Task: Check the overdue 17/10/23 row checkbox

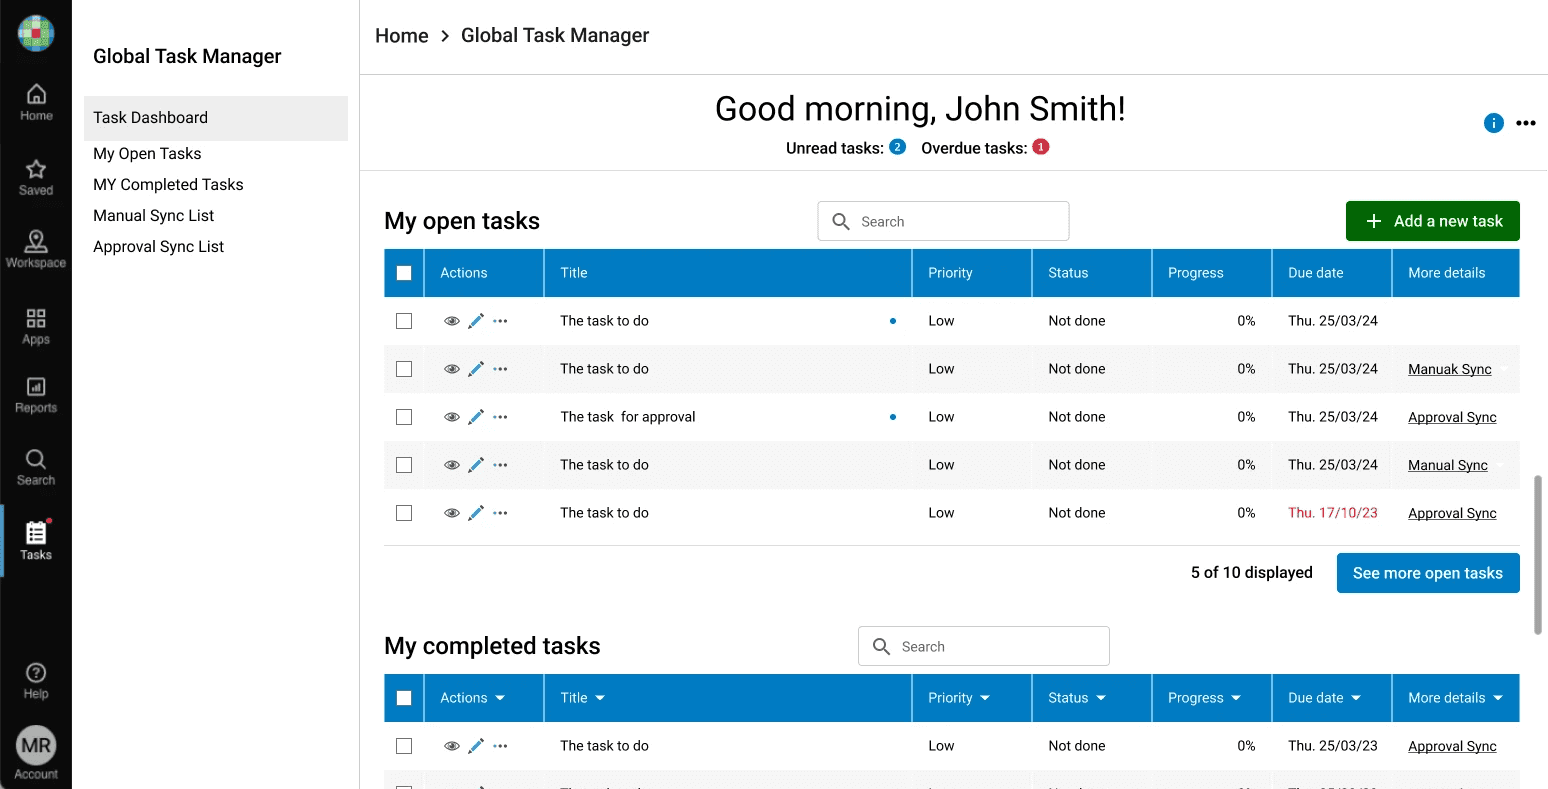Action: (x=404, y=513)
